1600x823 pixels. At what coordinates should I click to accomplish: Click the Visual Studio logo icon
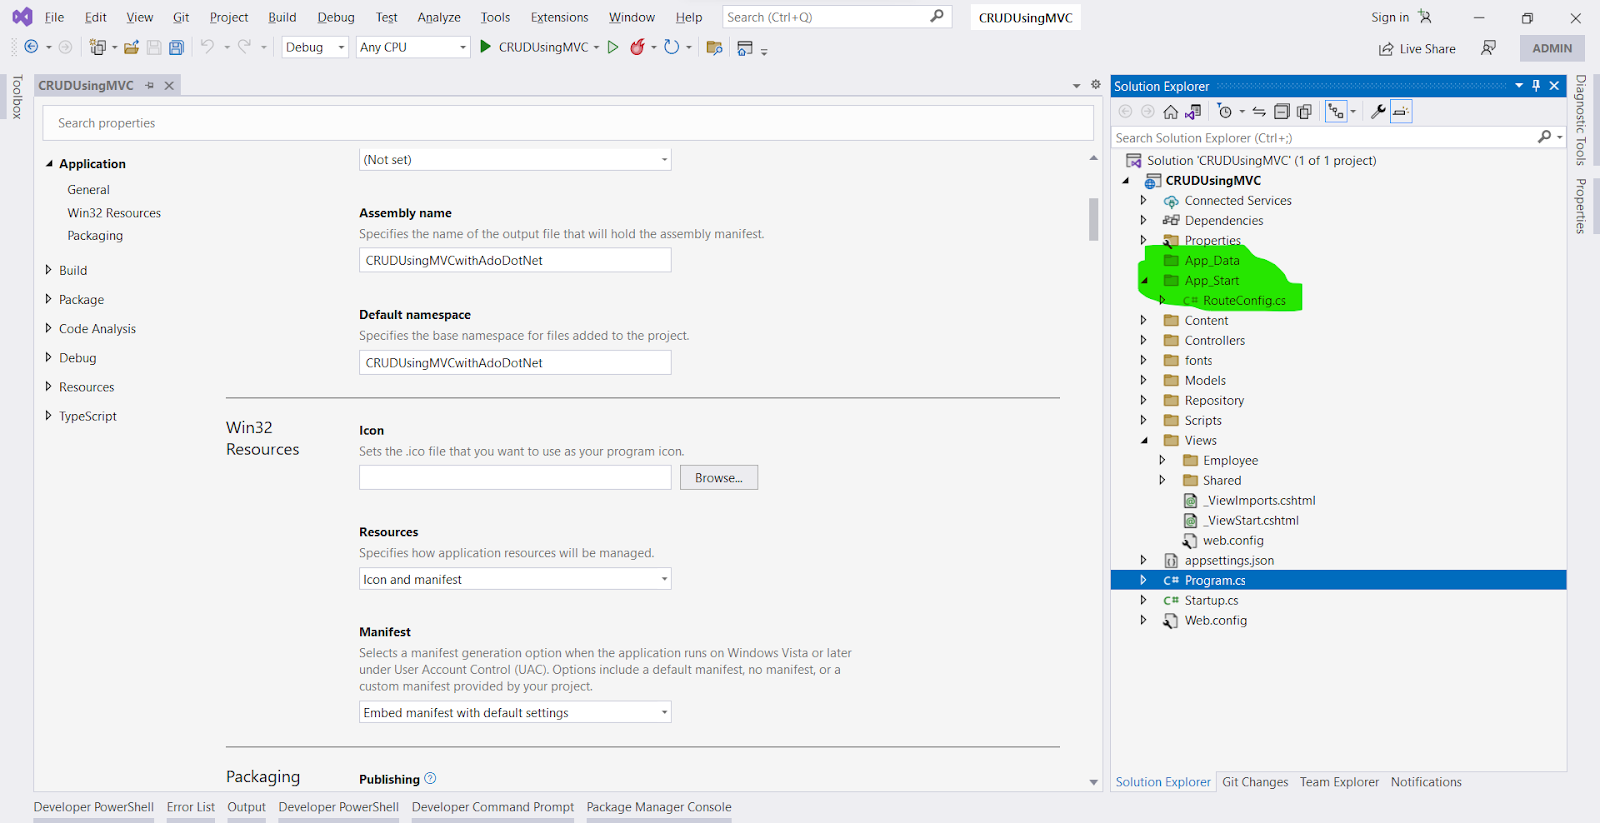[22, 17]
